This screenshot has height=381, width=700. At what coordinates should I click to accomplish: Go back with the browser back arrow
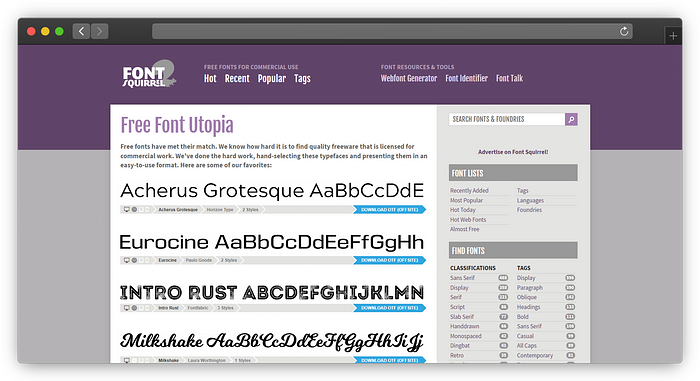click(81, 31)
